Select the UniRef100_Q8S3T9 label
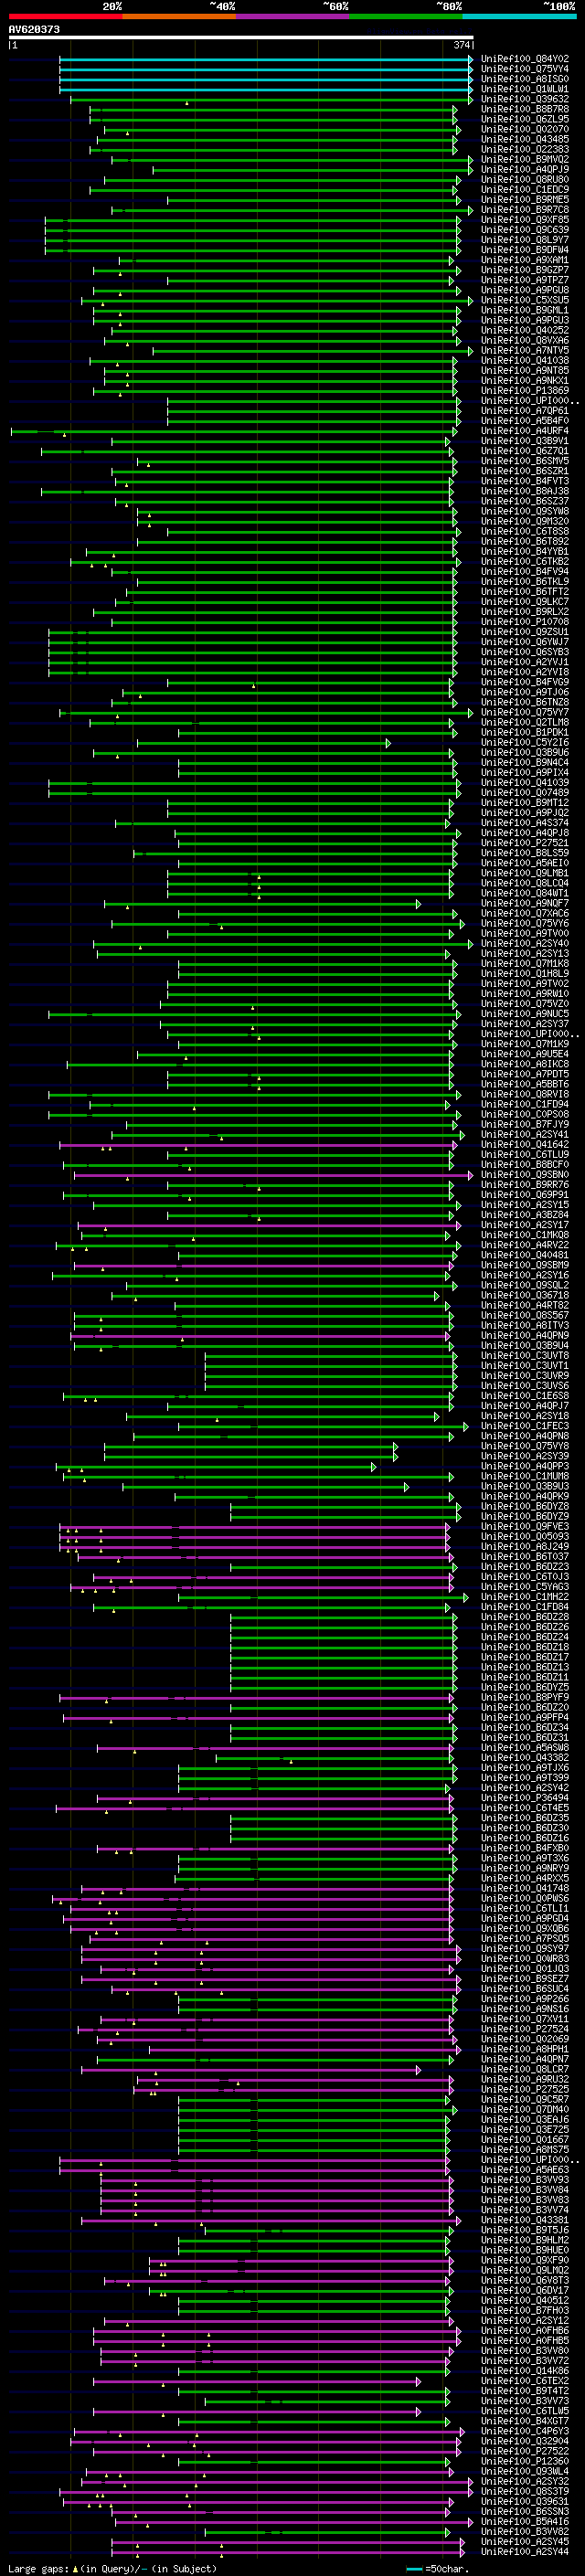585x2576 pixels. tap(525, 2492)
